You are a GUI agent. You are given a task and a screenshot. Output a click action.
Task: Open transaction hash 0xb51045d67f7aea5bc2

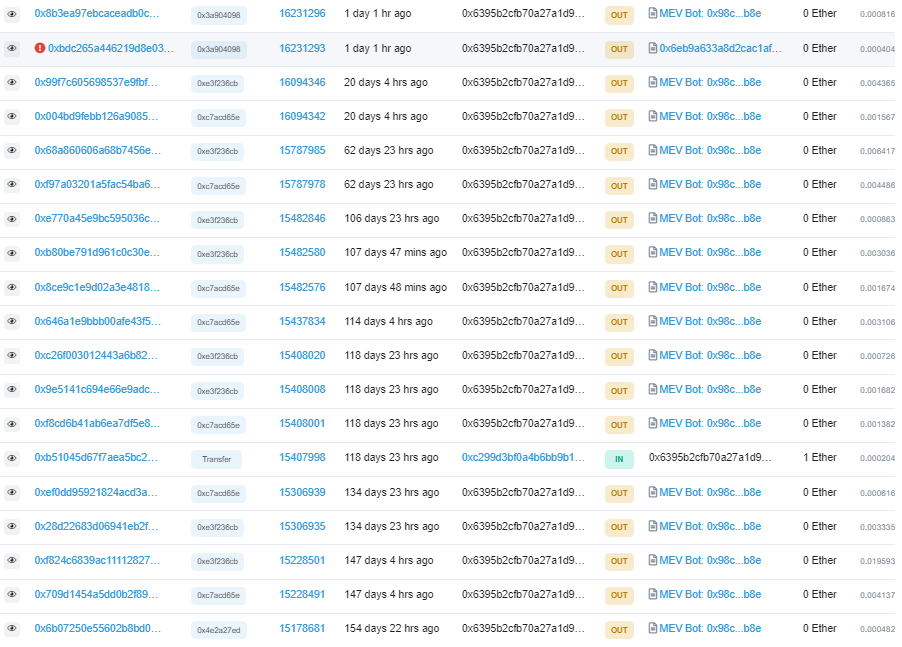95,458
